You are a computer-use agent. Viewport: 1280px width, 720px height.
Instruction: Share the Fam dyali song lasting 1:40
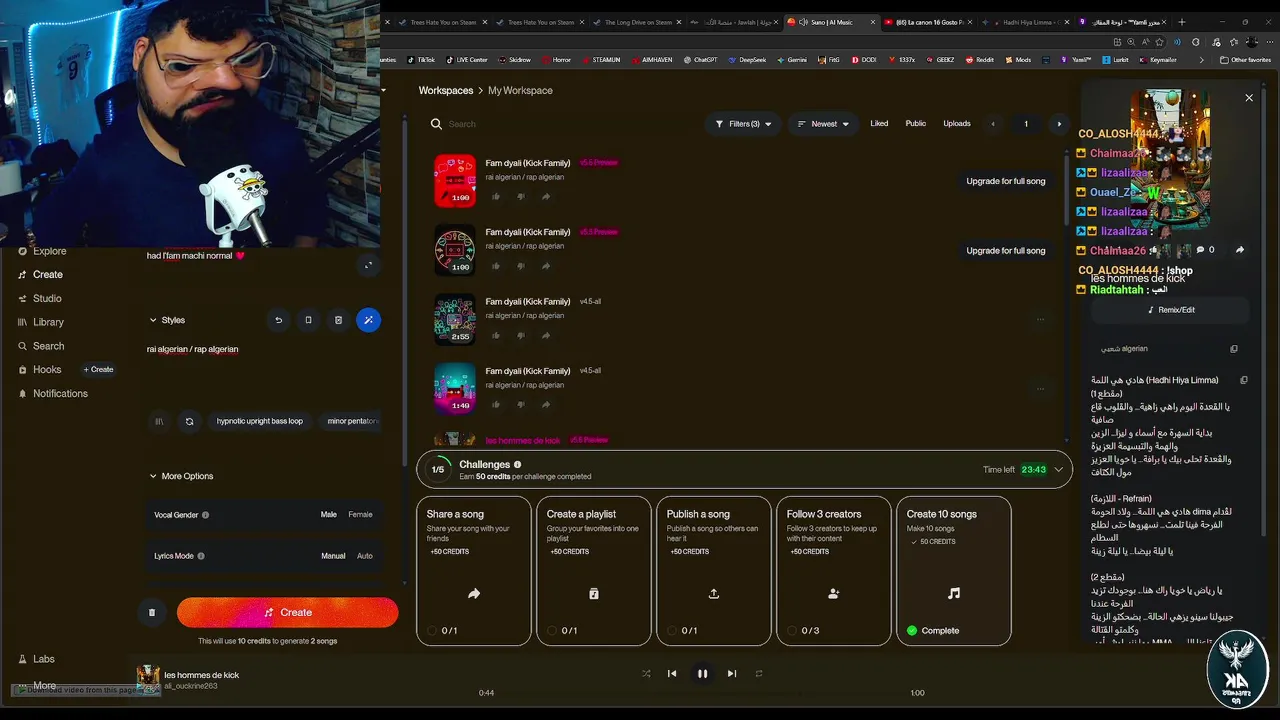tap(546, 404)
